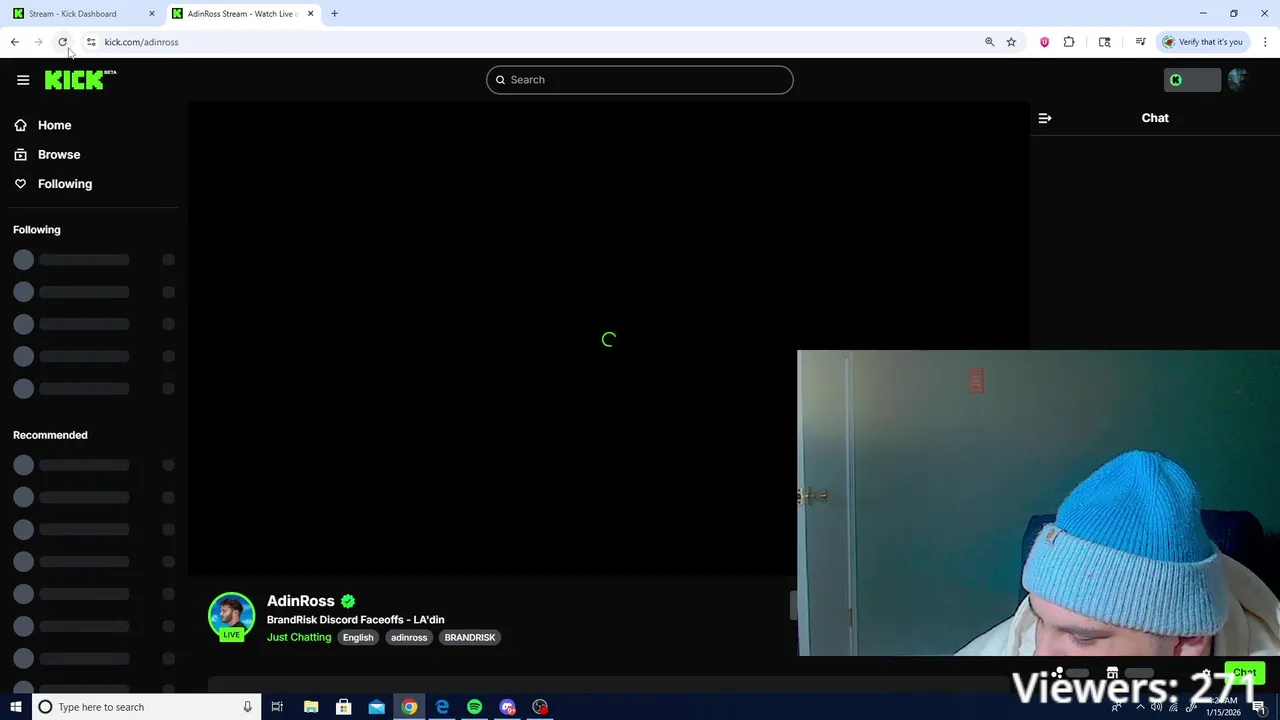Close the Kick Dashboard tab
Image resolution: width=1280 pixels, height=720 pixels.
click(152, 14)
